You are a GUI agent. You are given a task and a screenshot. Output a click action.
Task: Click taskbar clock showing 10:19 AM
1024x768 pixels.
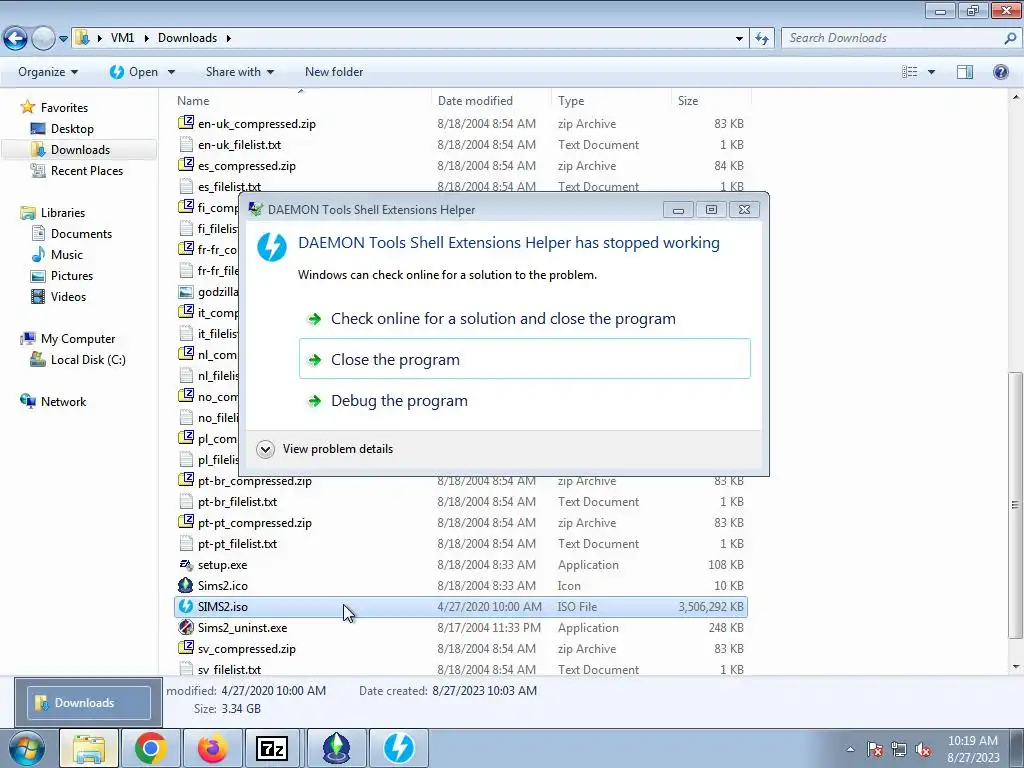click(972, 749)
